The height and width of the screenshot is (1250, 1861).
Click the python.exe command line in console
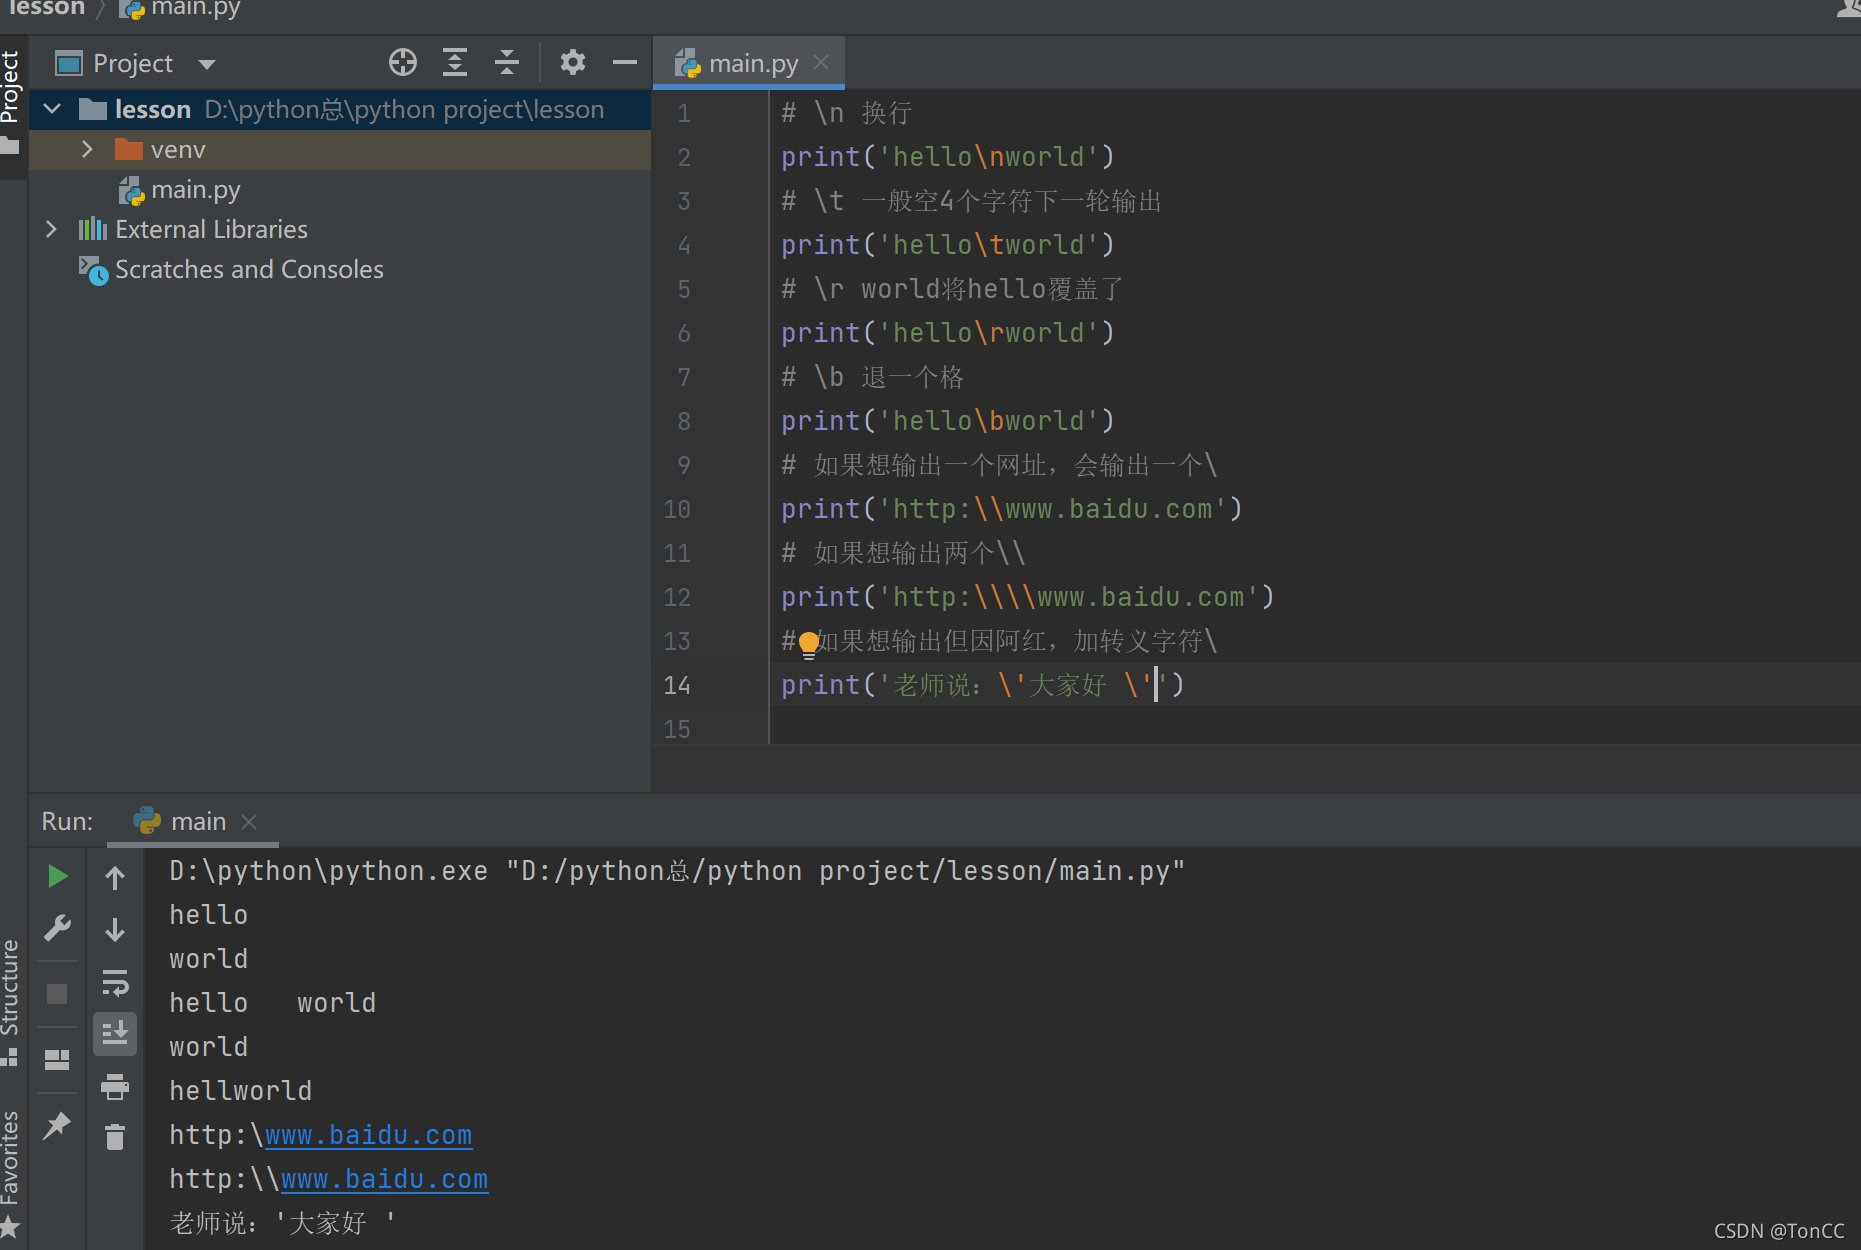point(676,871)
